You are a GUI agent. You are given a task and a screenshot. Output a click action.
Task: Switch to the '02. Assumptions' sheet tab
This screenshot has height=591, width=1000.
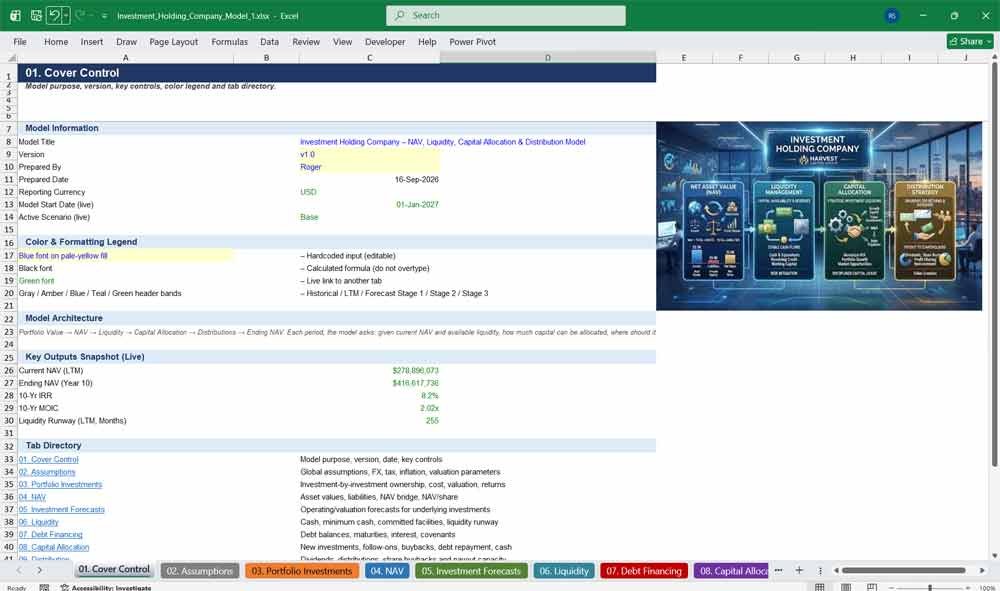pos(200,571)
